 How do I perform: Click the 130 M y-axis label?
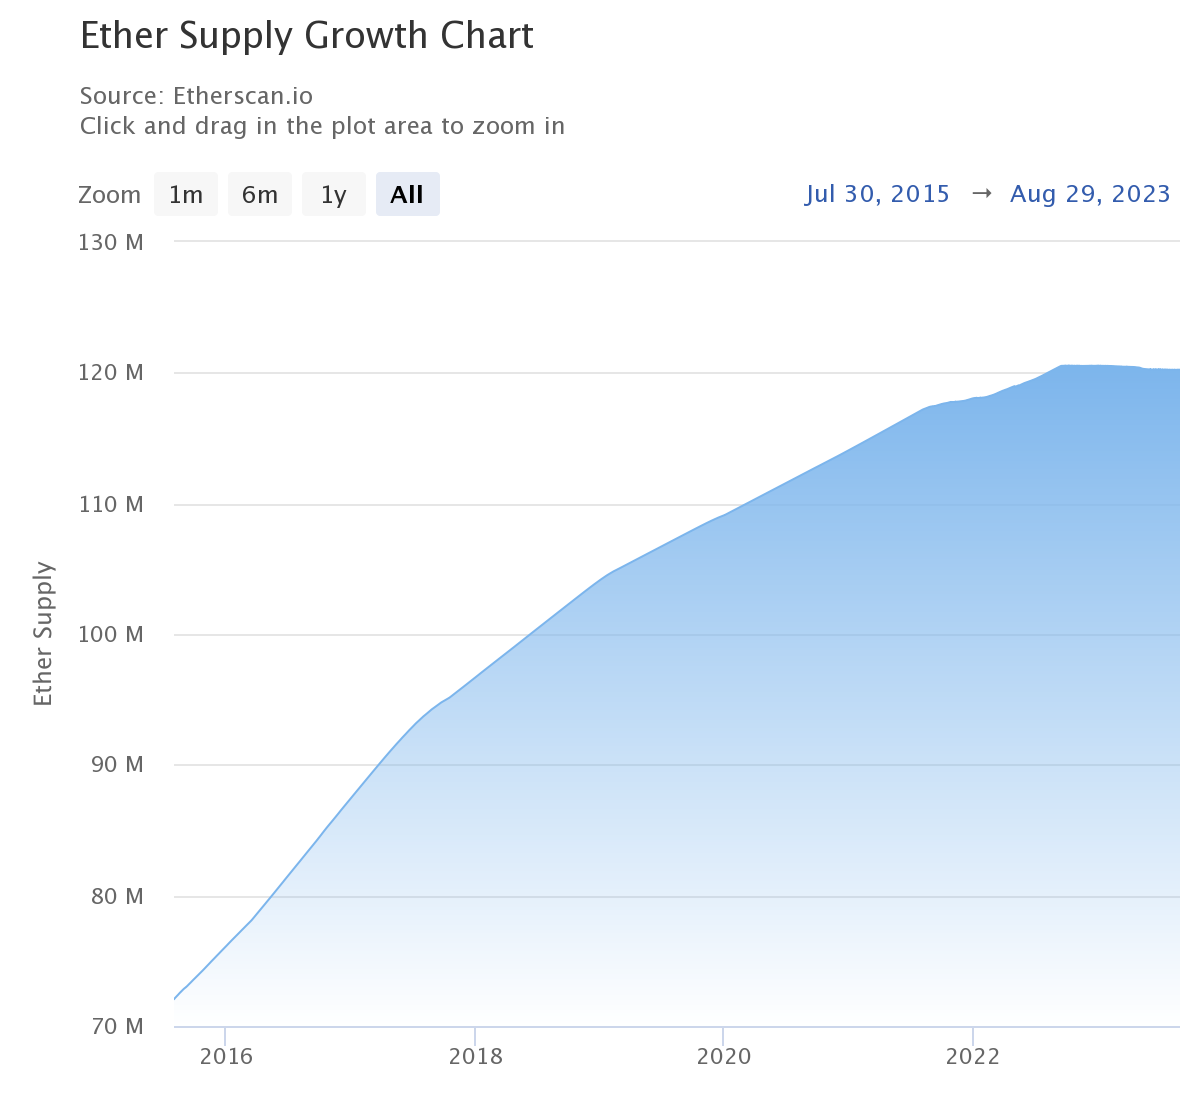tap(111, 242)
